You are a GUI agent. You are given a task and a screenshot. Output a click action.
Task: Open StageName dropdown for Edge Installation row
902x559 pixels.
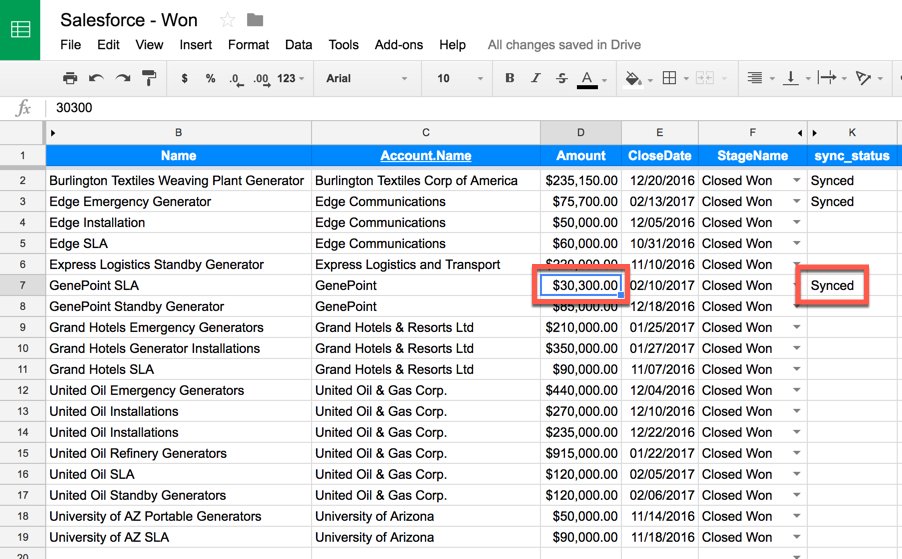pos(797,222)
